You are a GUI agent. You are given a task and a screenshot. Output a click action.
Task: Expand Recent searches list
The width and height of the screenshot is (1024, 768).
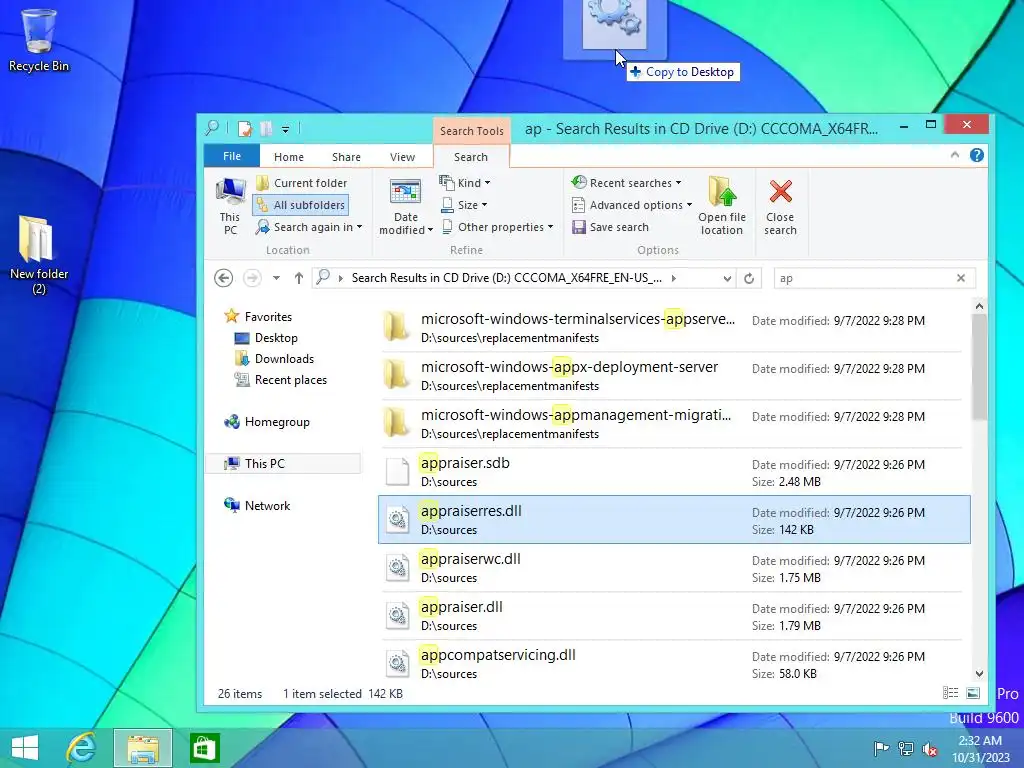point(626,183)
